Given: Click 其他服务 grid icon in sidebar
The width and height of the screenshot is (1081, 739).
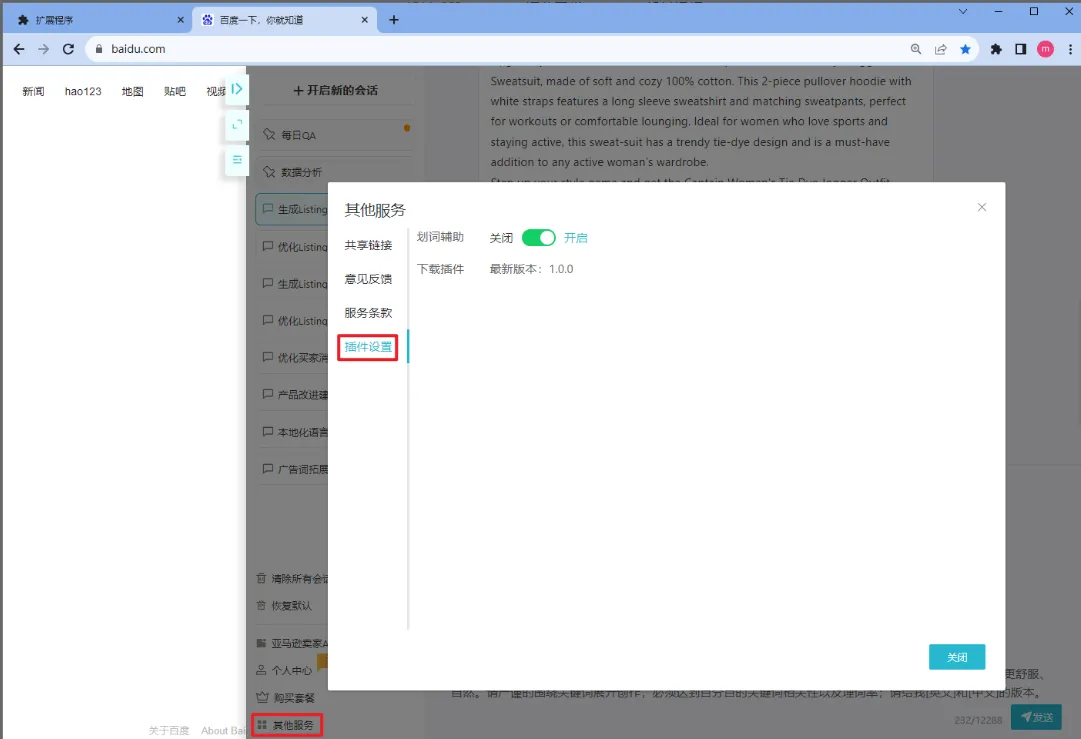Looking at the screenshot, I should pos(262,725).
